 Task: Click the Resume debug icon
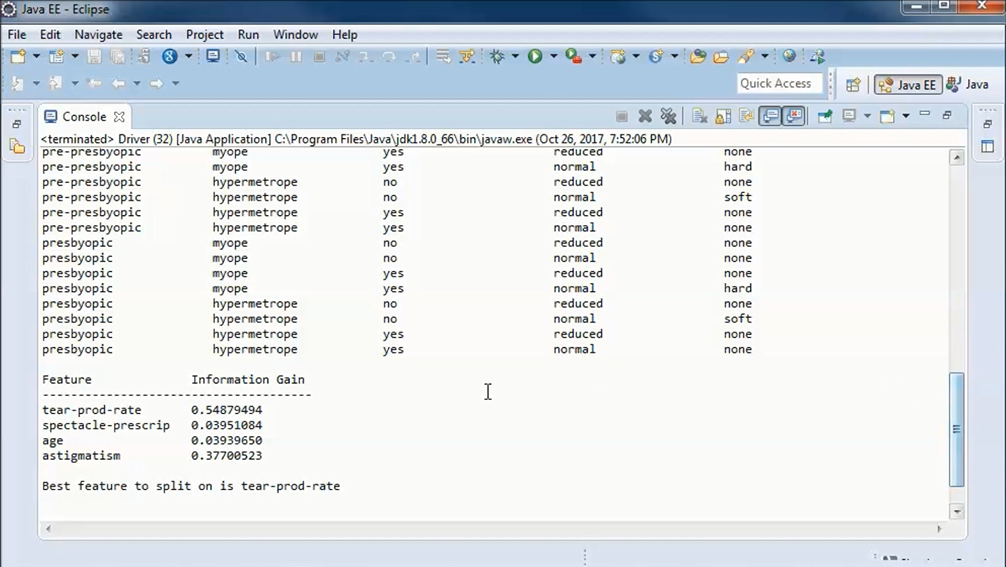click(272, 56)
